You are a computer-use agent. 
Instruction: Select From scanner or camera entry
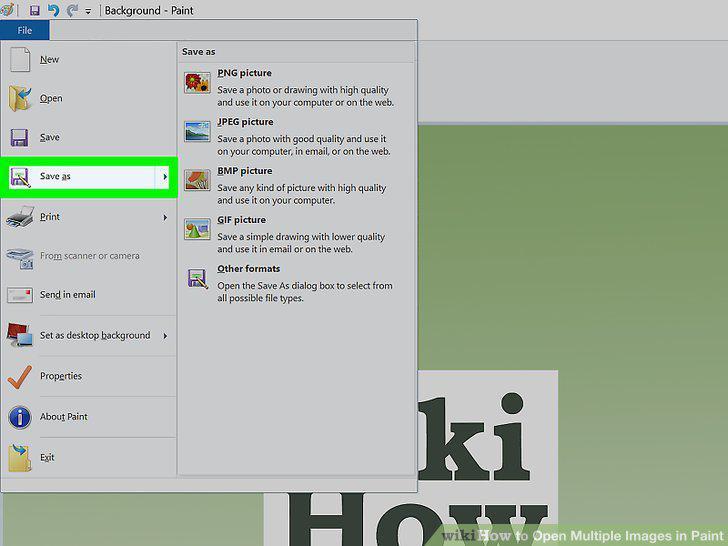tap(88, 256)
